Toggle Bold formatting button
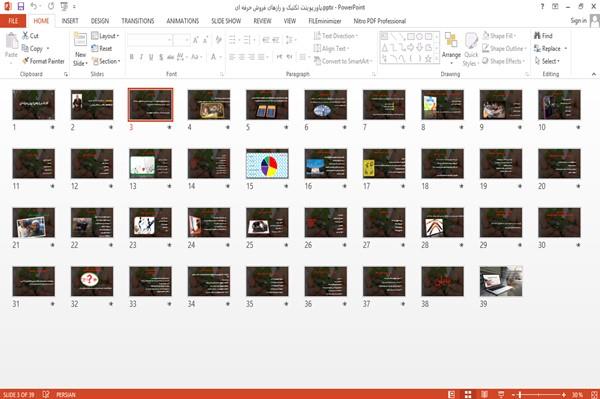Screen dimensions: 600x399 pos(131,57)
